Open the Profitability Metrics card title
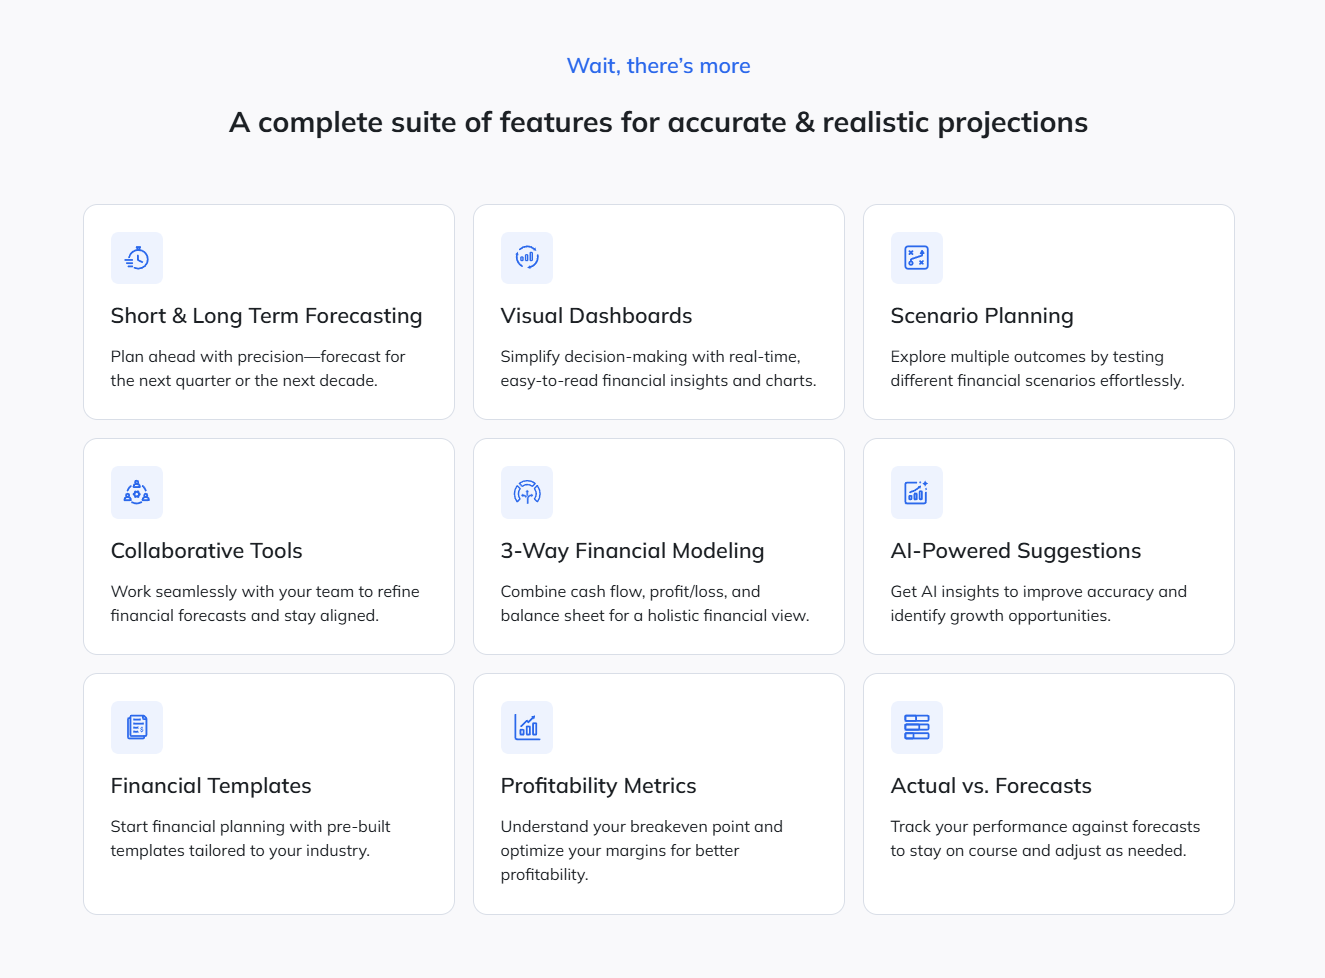The image size is (1325, 978). tap(599, 786)
